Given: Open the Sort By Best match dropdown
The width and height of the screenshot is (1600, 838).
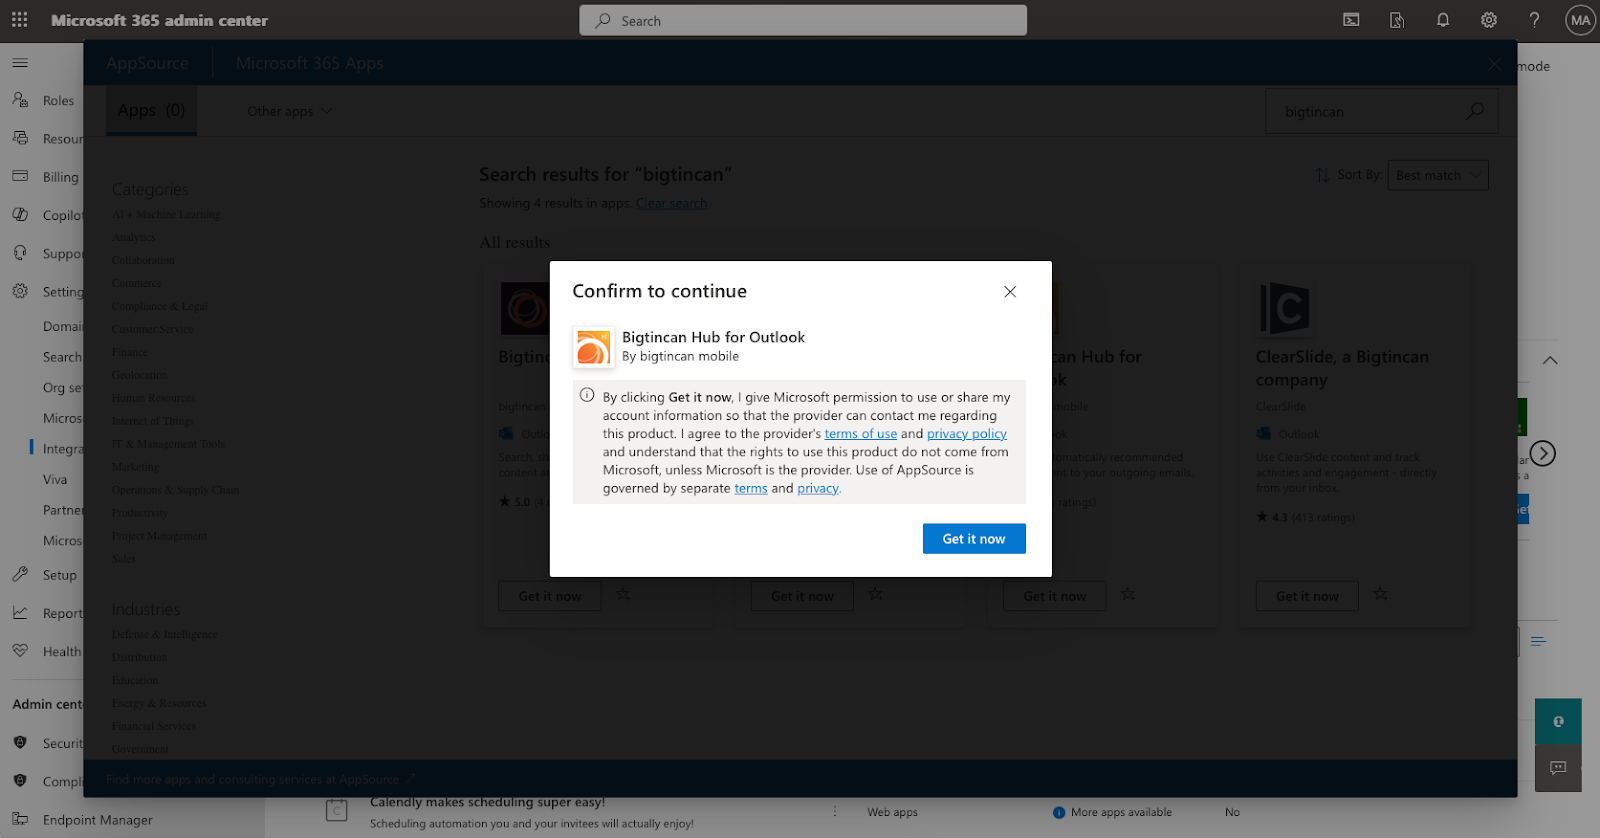Looking at the screenshot, I should click(1438, 175).
